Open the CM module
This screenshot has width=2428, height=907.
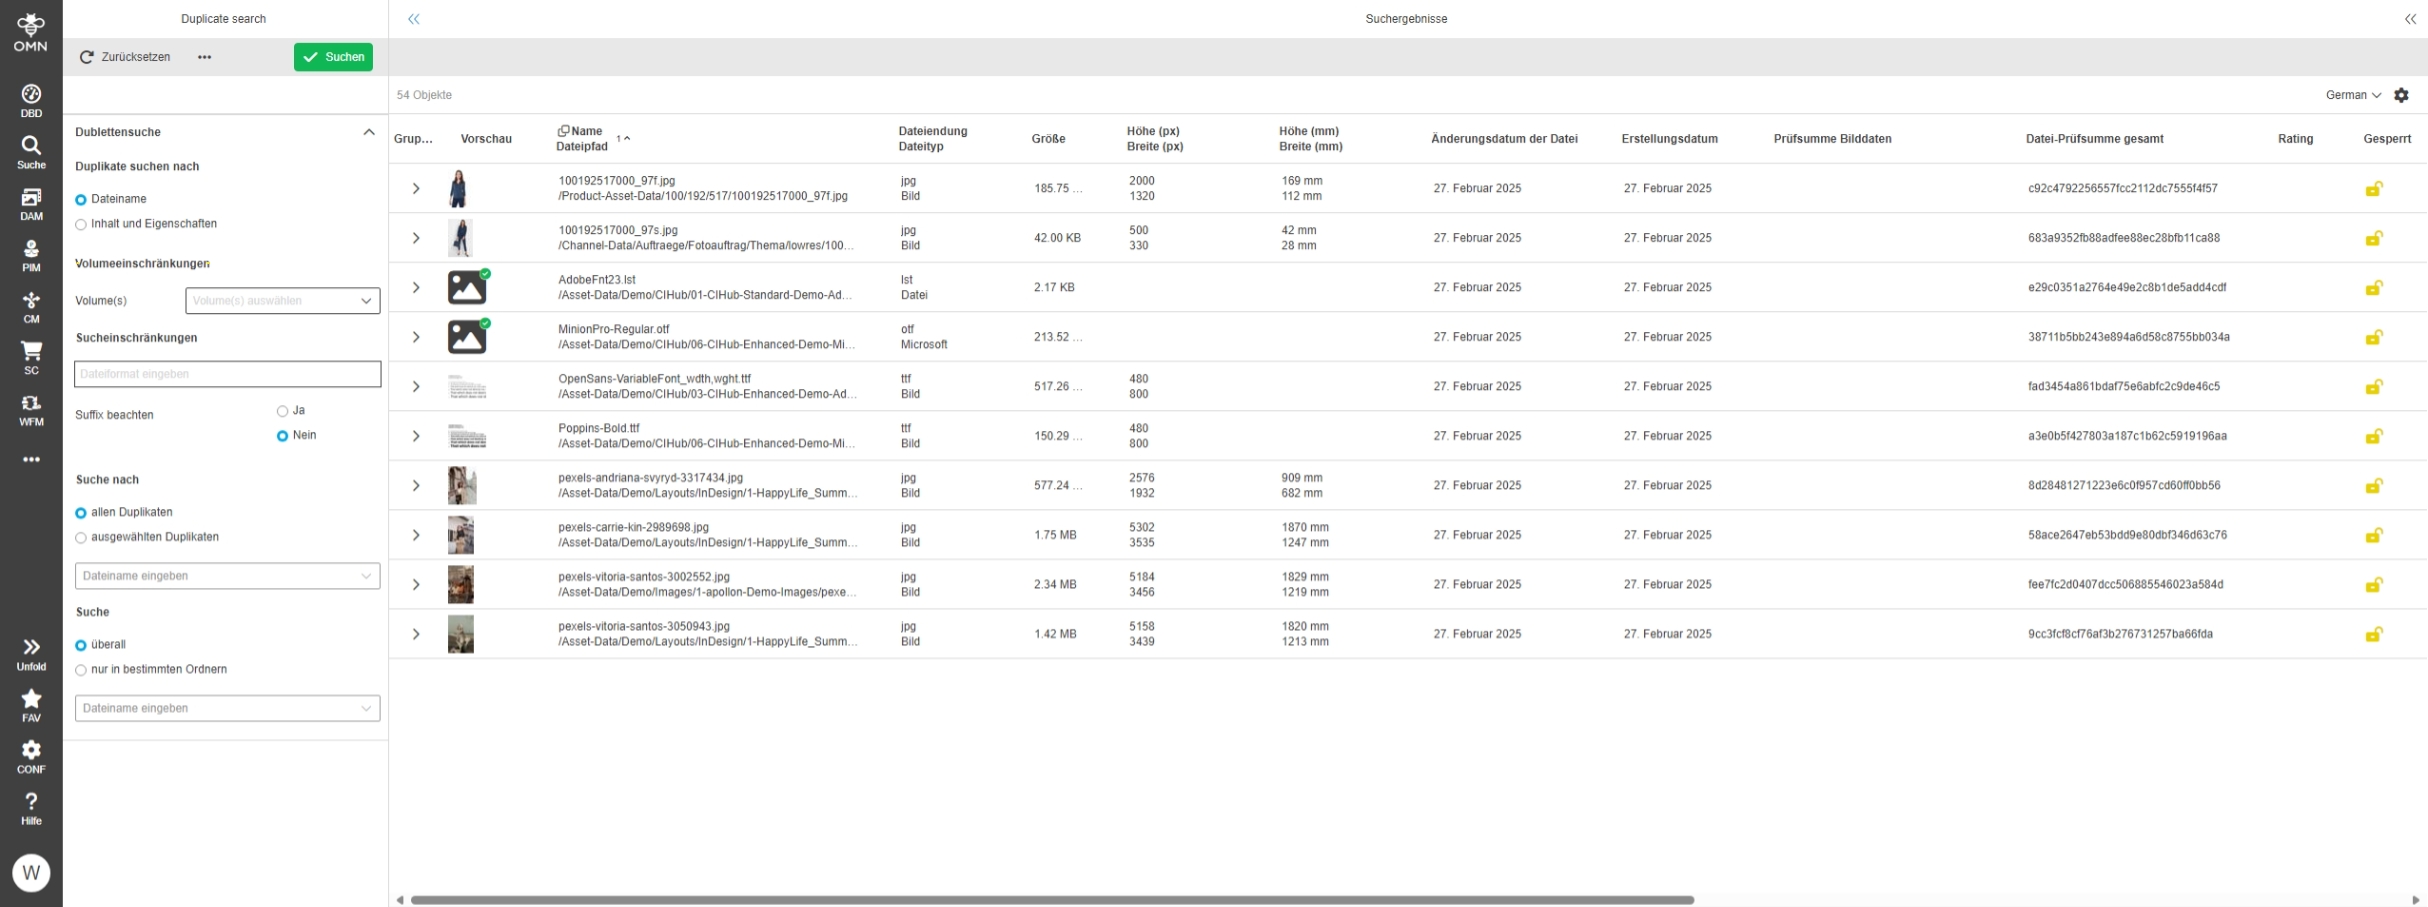point(31,308)
